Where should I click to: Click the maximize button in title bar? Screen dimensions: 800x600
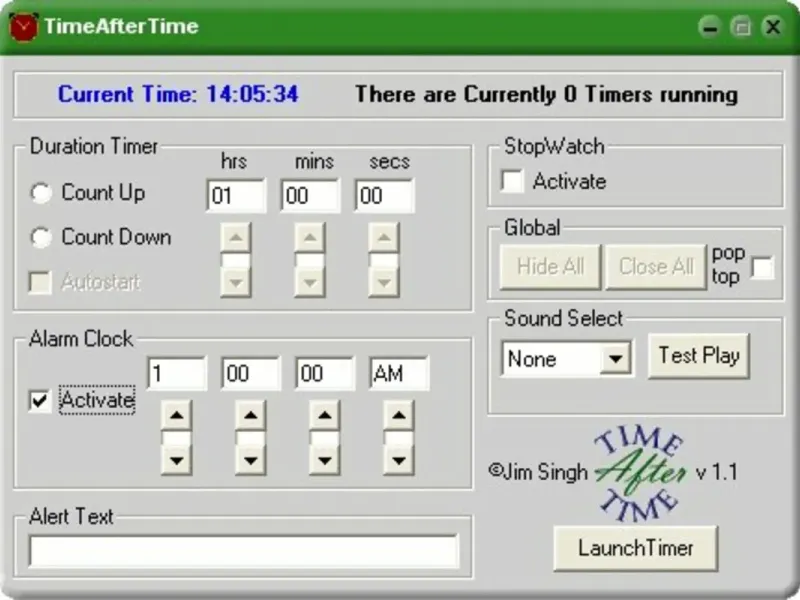coord(741,27)
